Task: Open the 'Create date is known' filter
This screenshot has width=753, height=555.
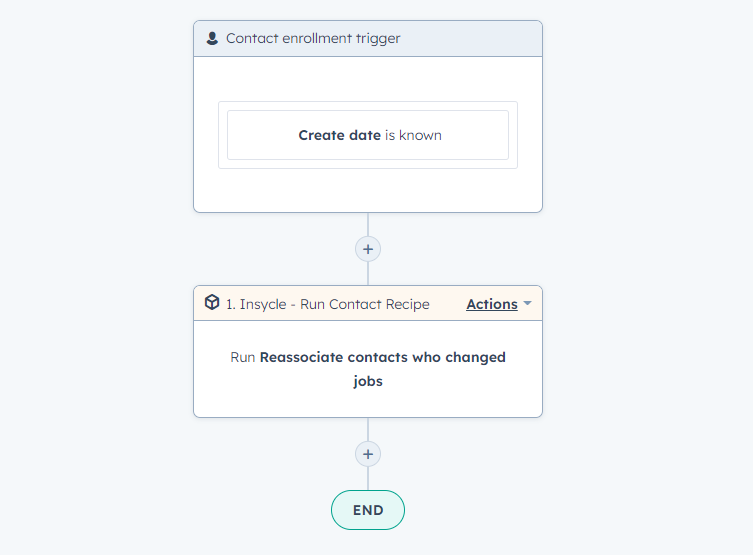Action: pyautogui.click(x=368, y=135)
